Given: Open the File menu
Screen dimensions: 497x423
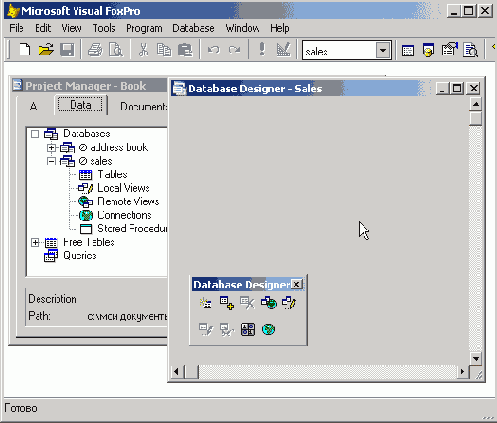Looking at the screenshot, I should (16, 28).
